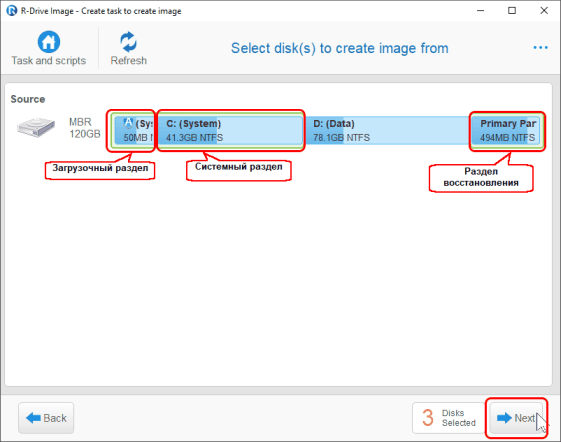The width and height of the screenshot is (561, 442).
Task: Refresh the disk list
Action: tap(128, 48)
